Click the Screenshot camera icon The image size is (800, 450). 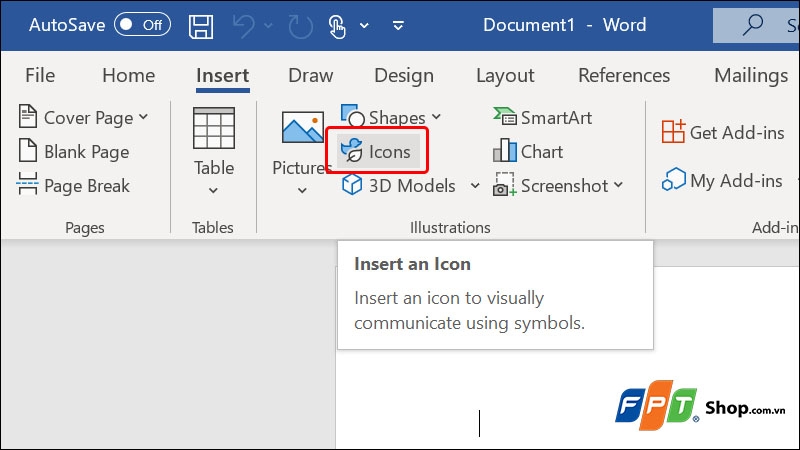[x=504, y=184]
